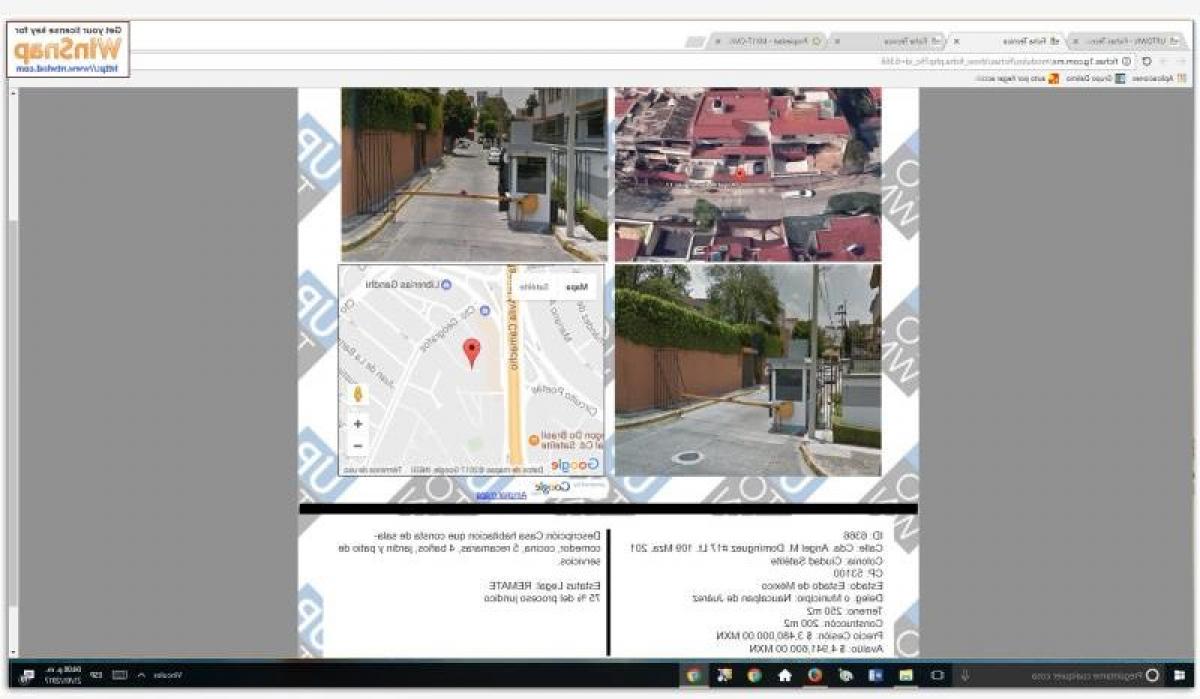1200x699 pixels.
Task: Open the aerial satellite photo thumbnail
Action: [x=747, y=174]
